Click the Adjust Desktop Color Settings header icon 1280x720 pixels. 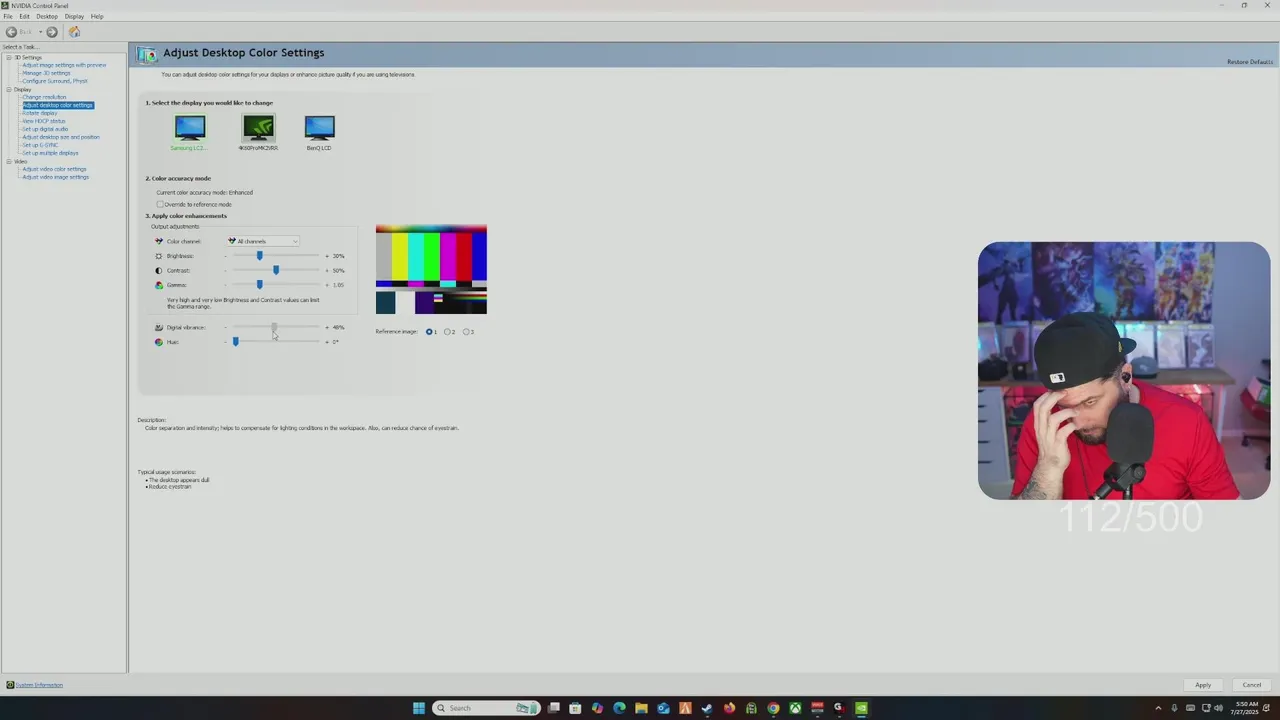pos(147,54)
